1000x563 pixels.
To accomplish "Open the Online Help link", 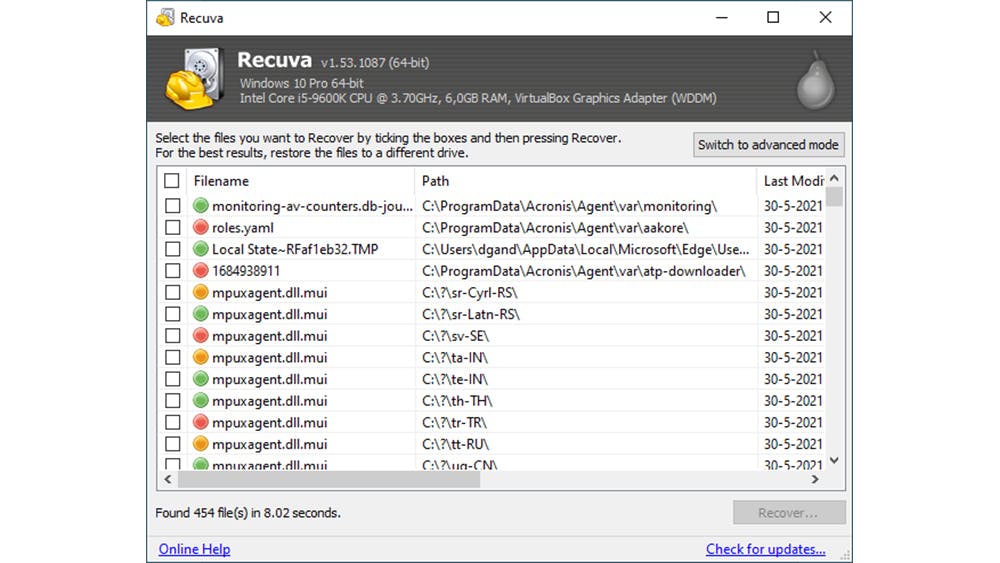I will tap(194, 549).
